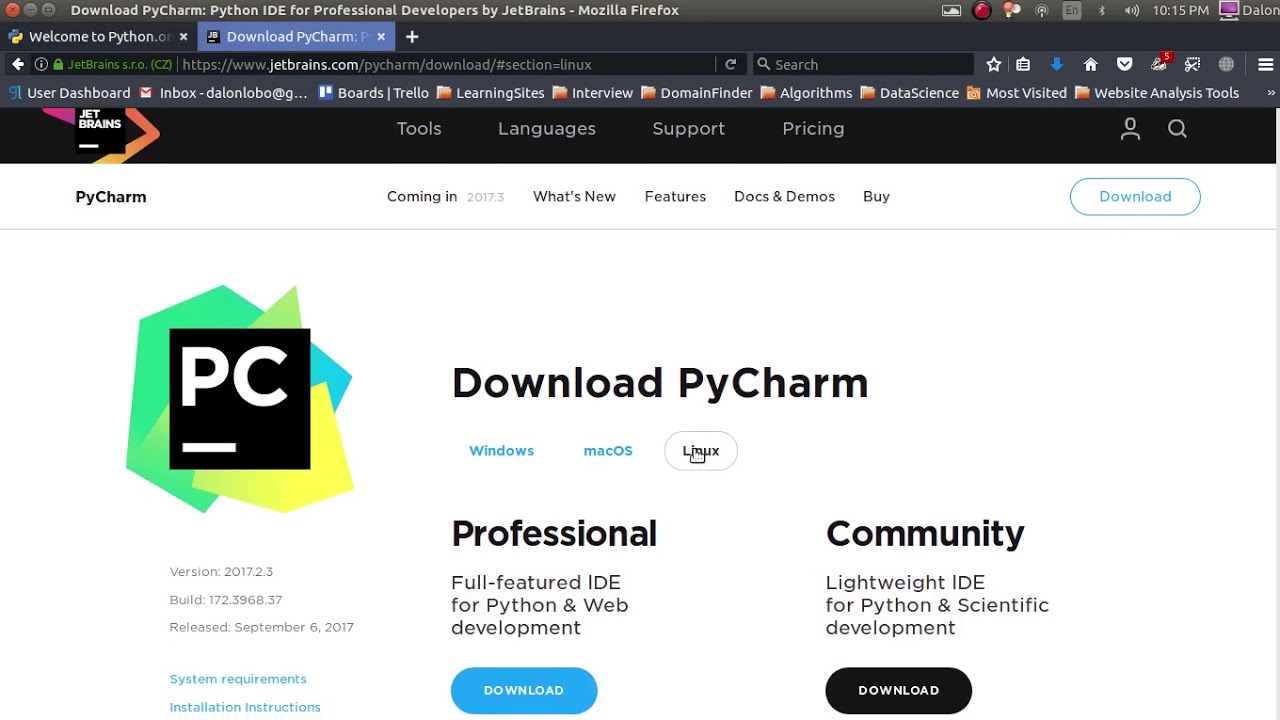
Task: Open the Firefox Screenshots scissors icon
Action: click(1192, 64)
